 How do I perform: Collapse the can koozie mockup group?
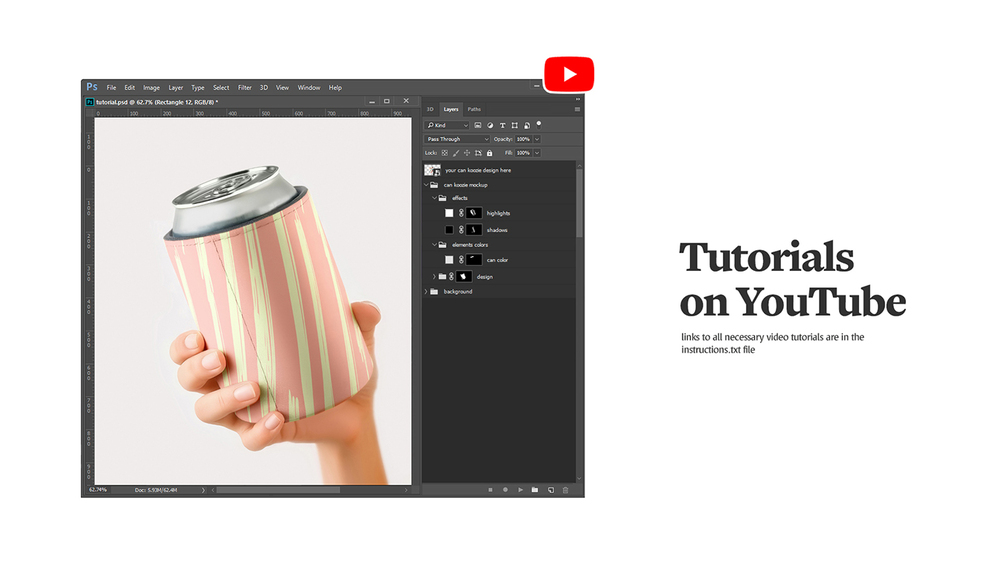click(426, 185)
